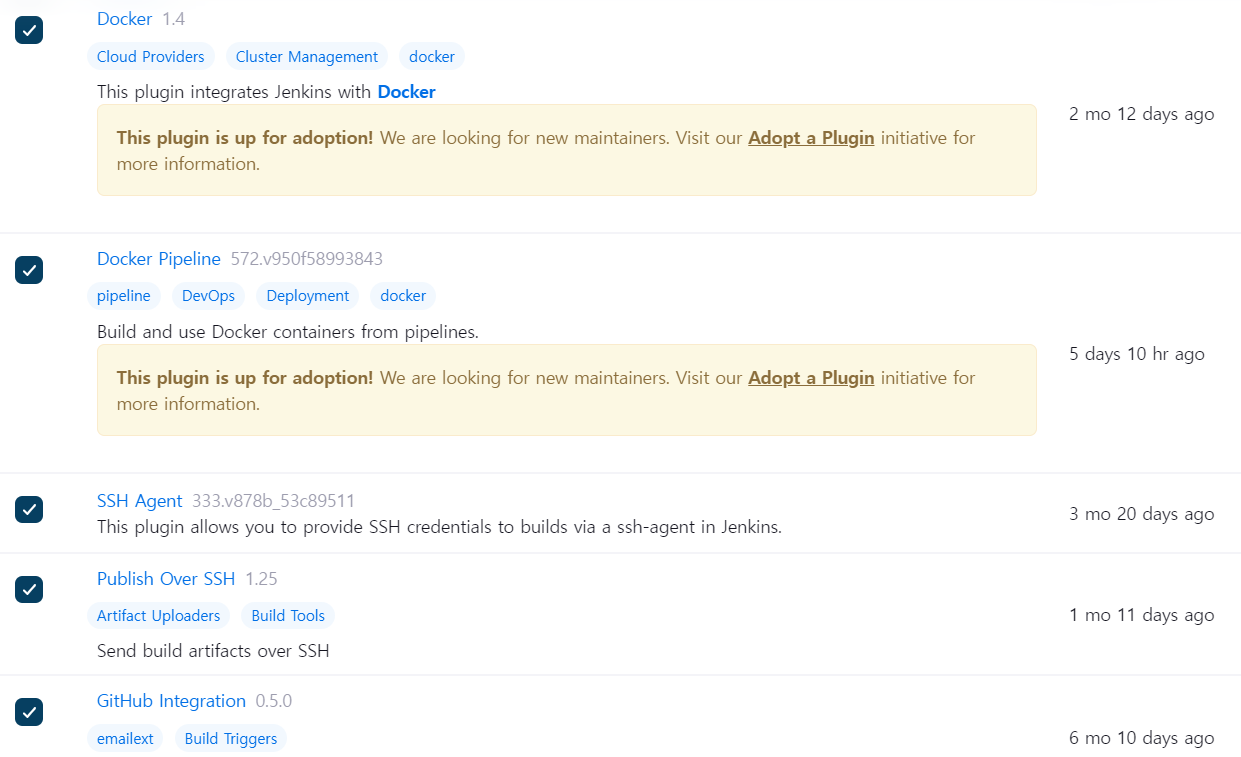Click 'Build and use Docker containers from pipelines' text
This screenshot has width=1241, height=757.
point(288,332)
